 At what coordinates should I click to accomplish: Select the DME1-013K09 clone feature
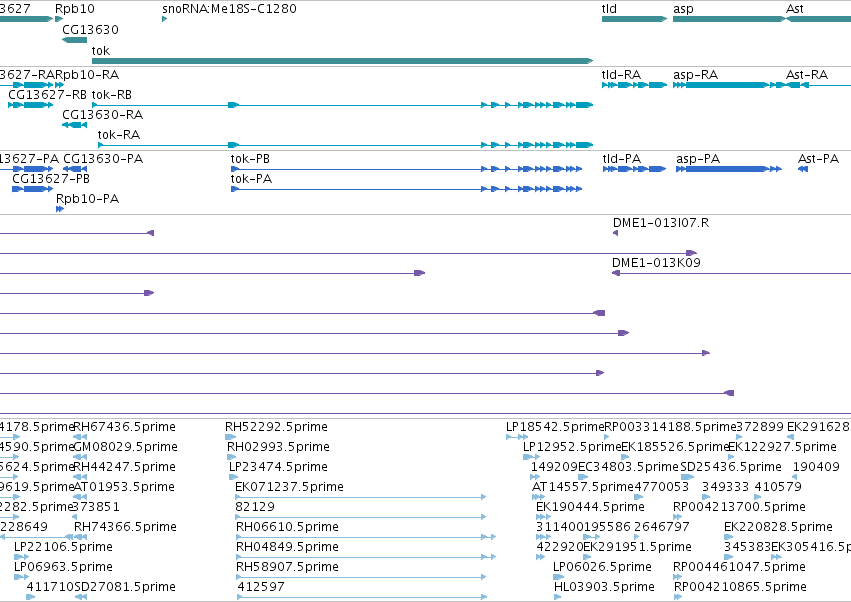(732, 273)
